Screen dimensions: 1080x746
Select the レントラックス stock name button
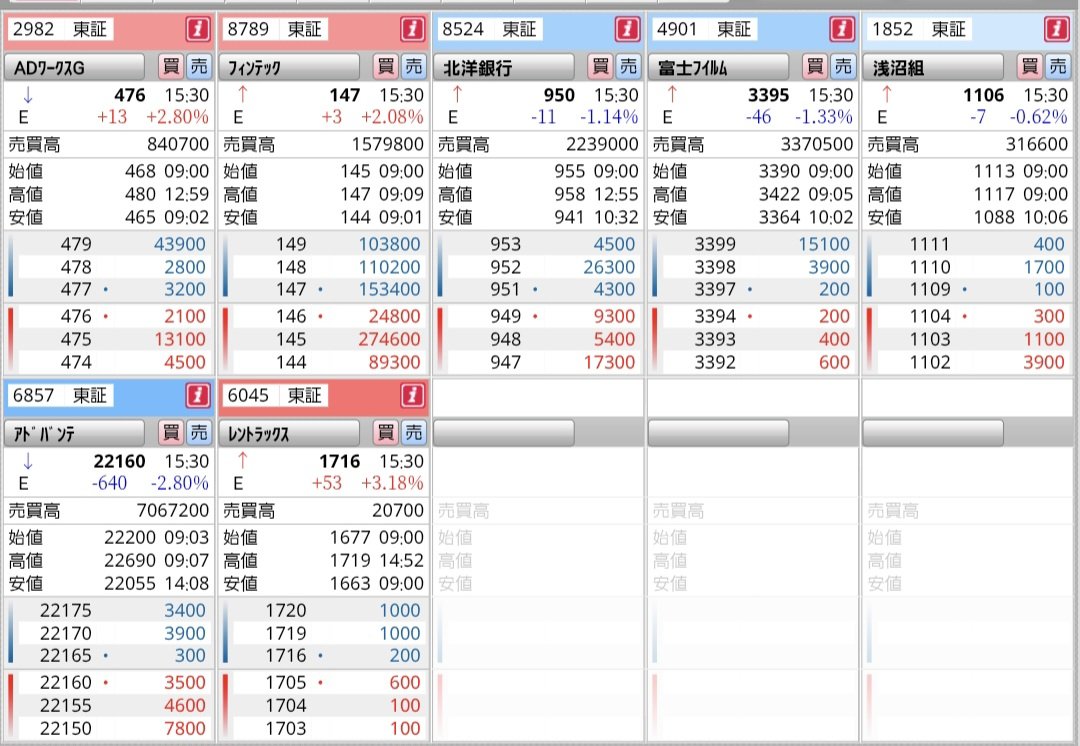[x=289, y=433]
